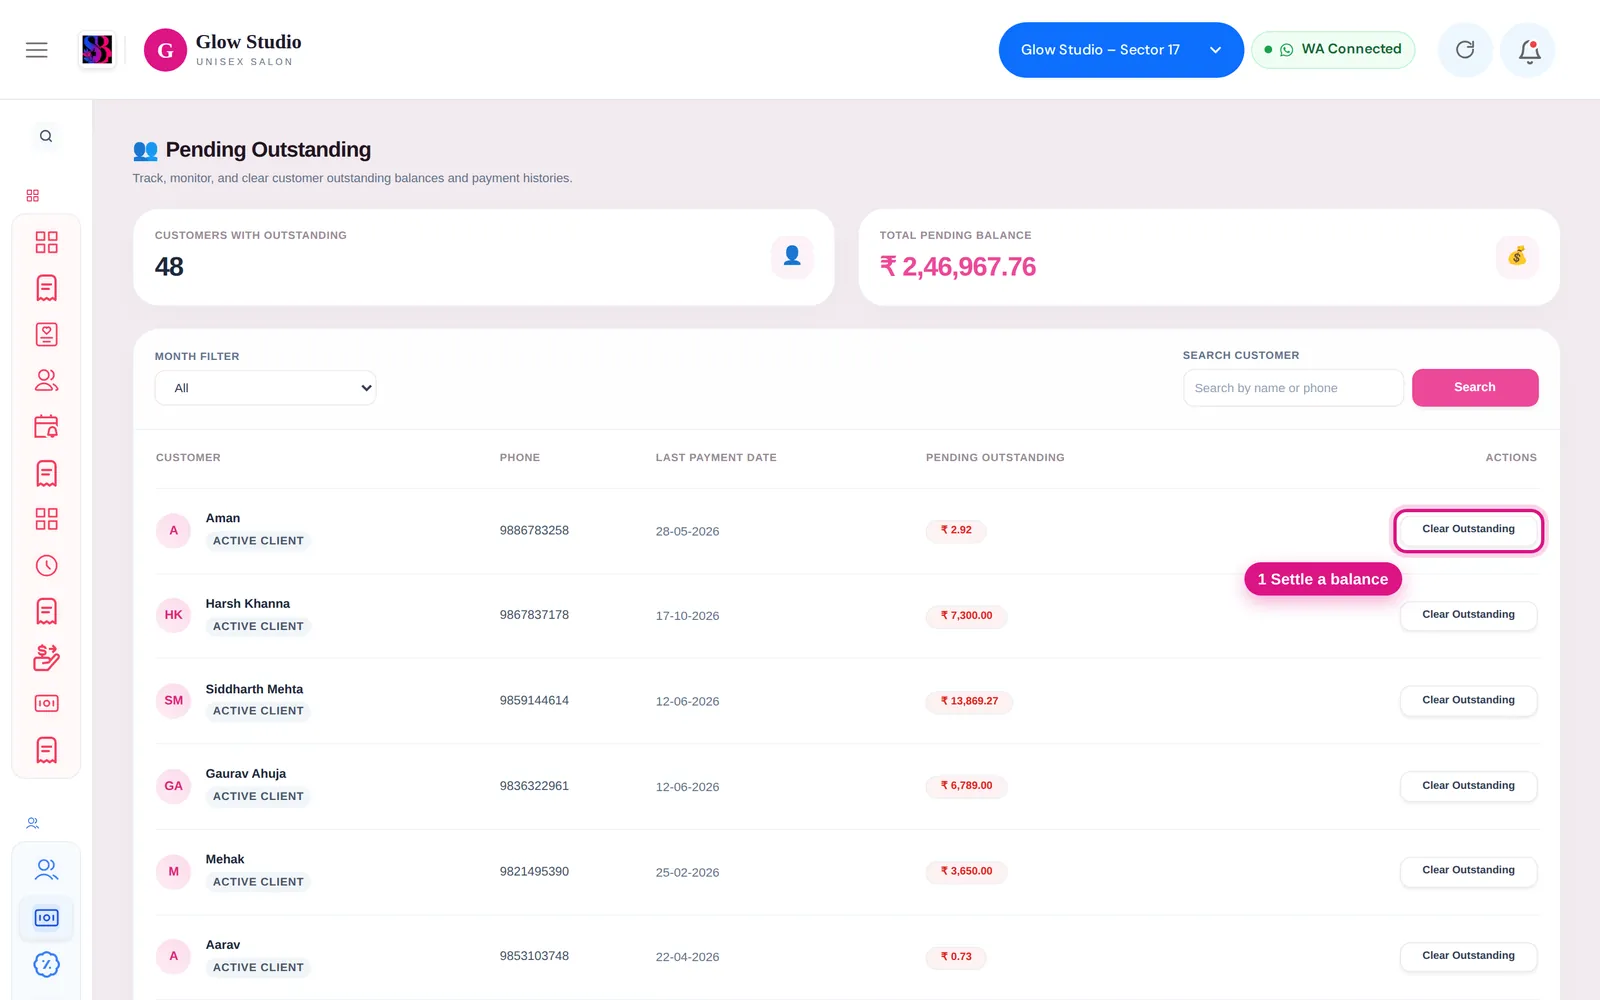Image resolution: width=1600 pixels, height=1000 pixels.
Task: Click Active Client badge under Mehak
Action: tap(258, 882)
